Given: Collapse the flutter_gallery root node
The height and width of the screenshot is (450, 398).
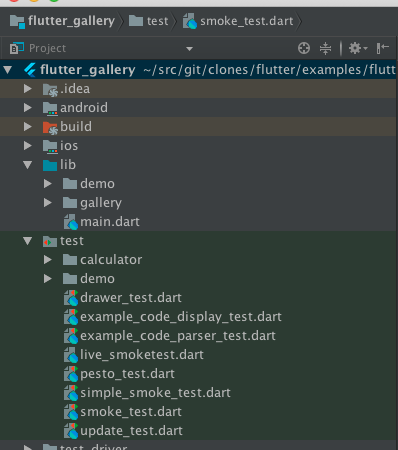Looking at the screenshot, I should coord(8,69).
